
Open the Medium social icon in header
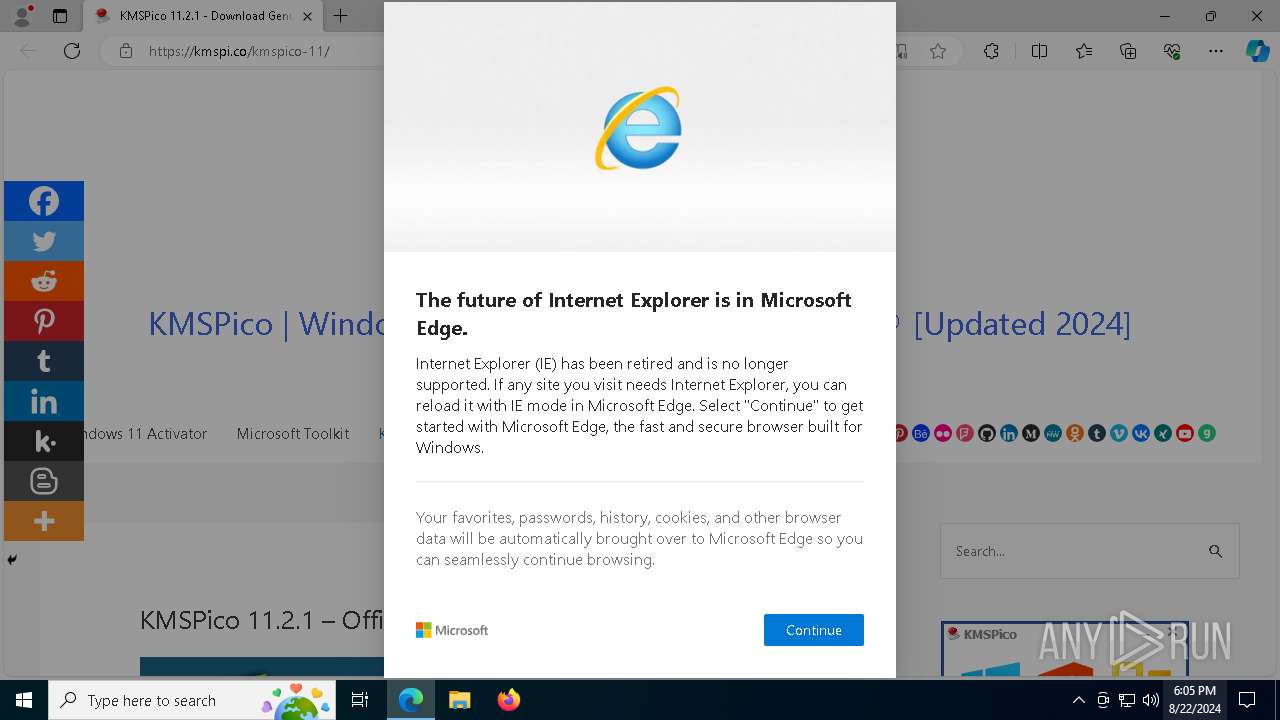1030,433
